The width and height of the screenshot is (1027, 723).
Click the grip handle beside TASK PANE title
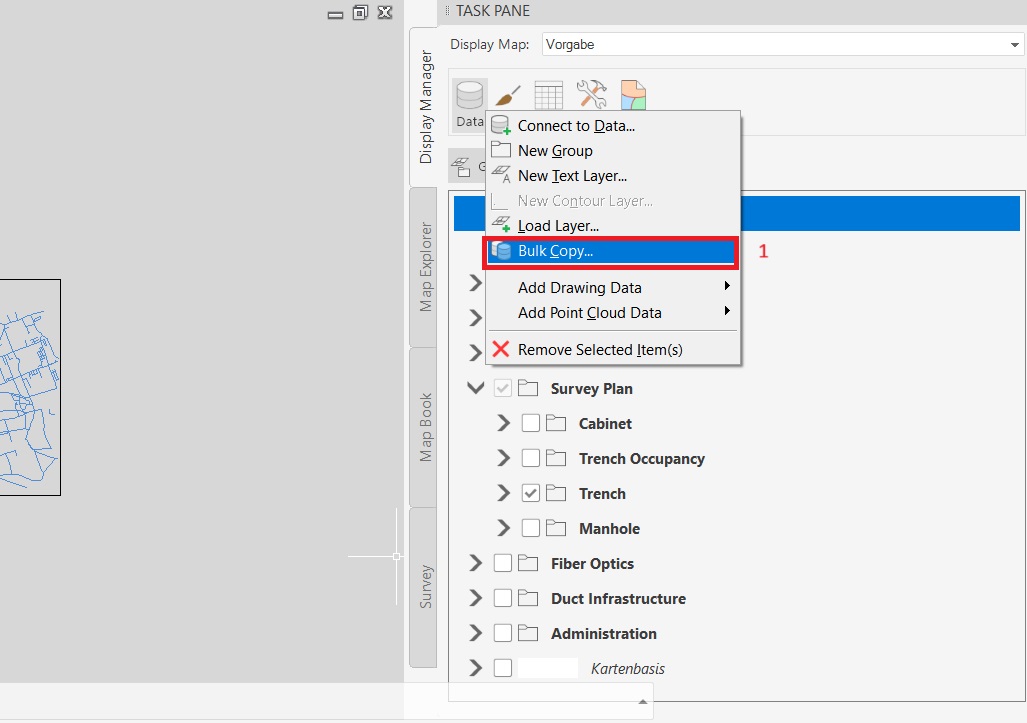tap(447, 11)
